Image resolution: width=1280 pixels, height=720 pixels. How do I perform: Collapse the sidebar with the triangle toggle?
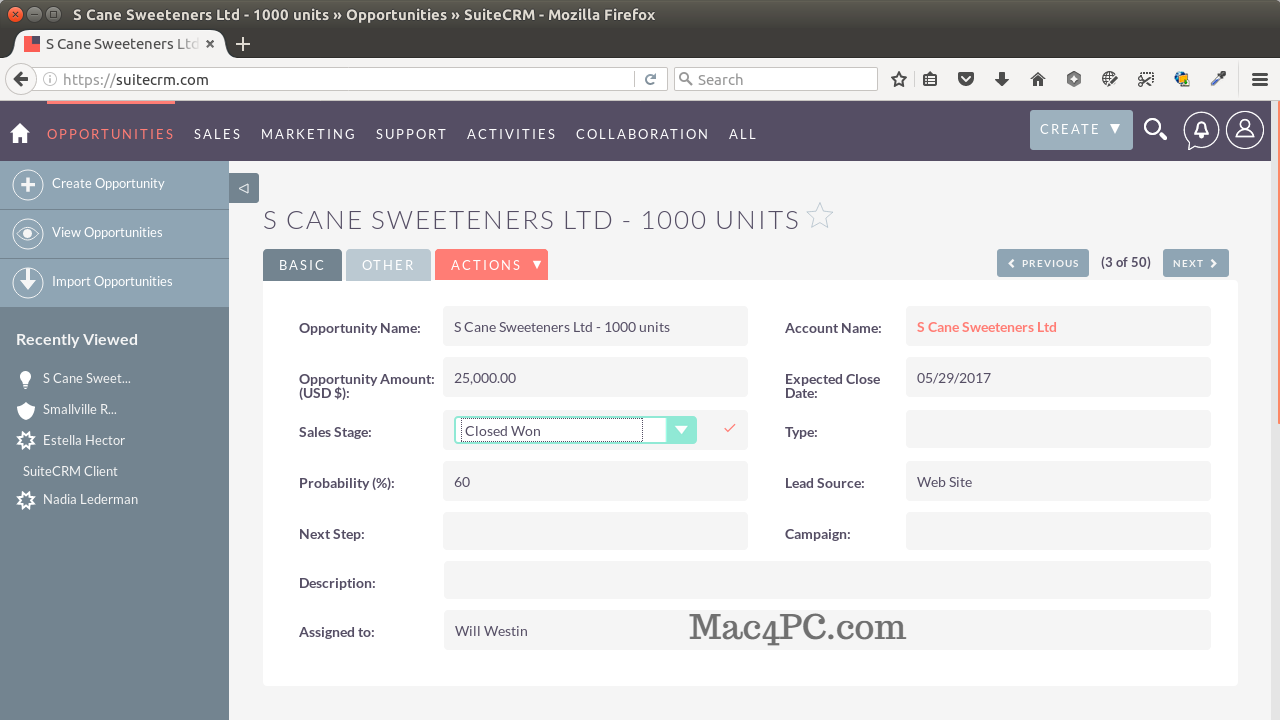244,188
